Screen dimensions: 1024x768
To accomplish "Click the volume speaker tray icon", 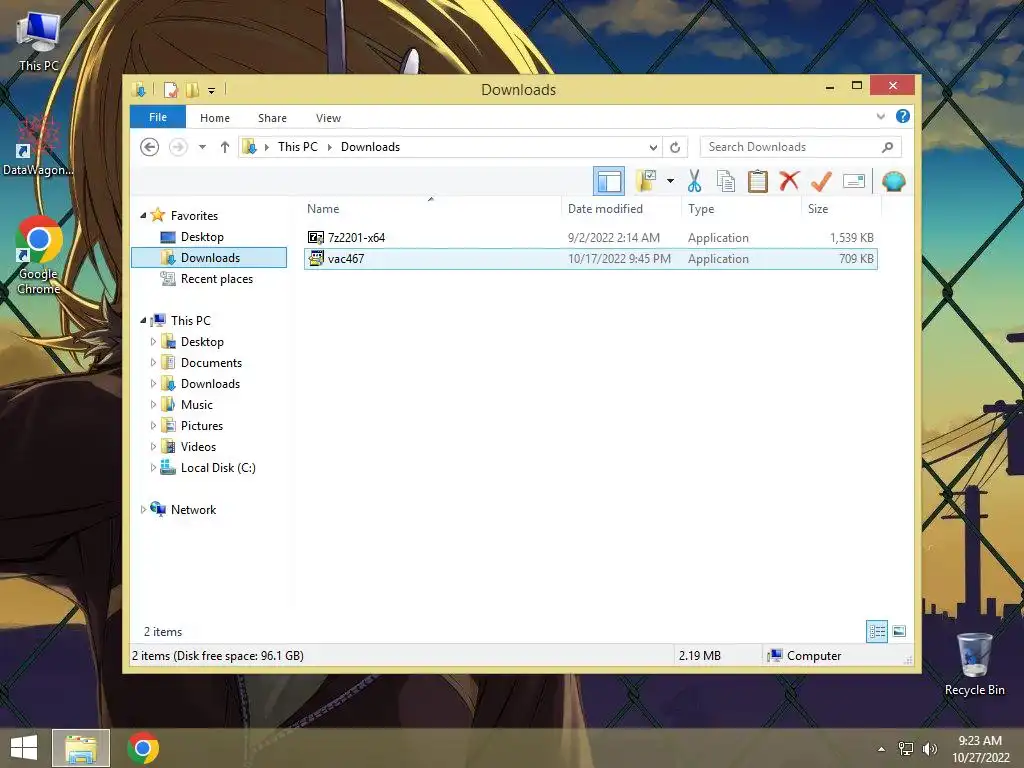I will pos(929,749).
